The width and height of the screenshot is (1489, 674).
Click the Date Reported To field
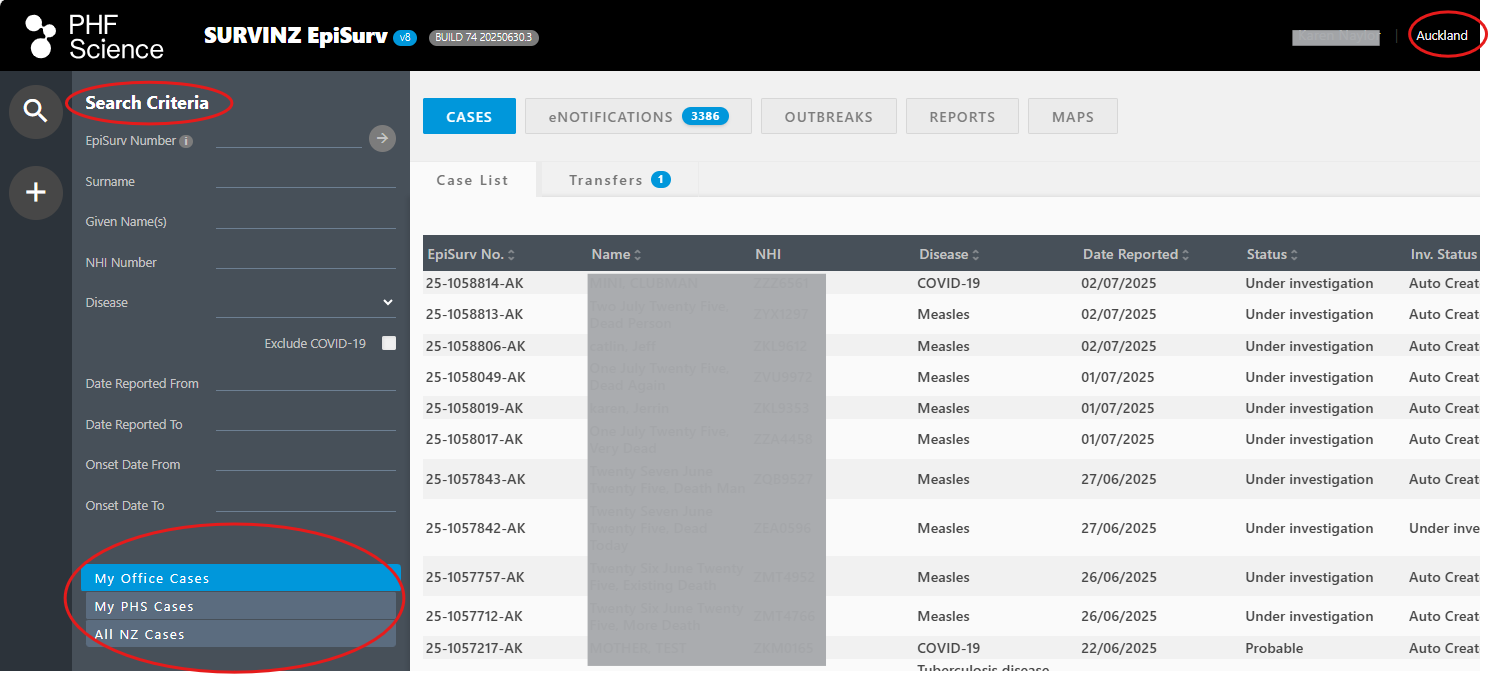tap(306, 423)
